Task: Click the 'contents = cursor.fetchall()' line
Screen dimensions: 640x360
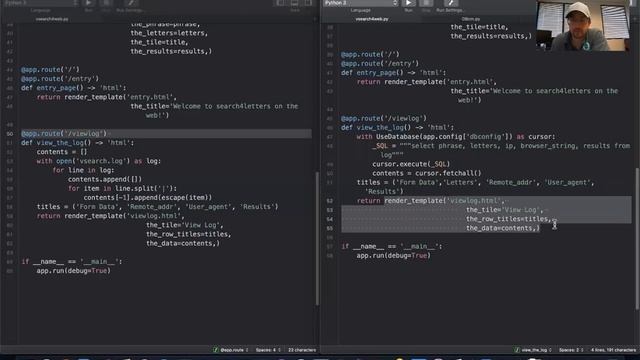Action: pos(427,173)
